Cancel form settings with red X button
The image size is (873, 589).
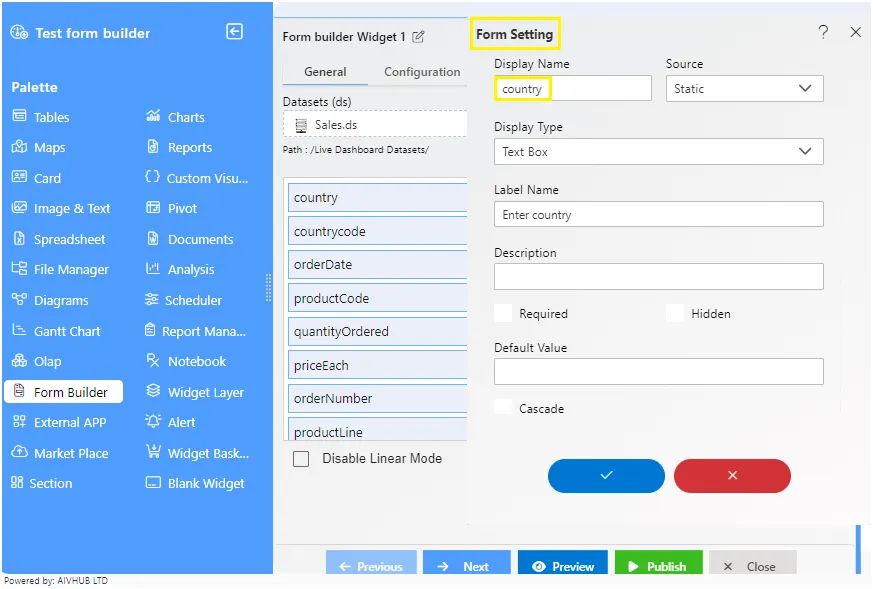[732, 475]
